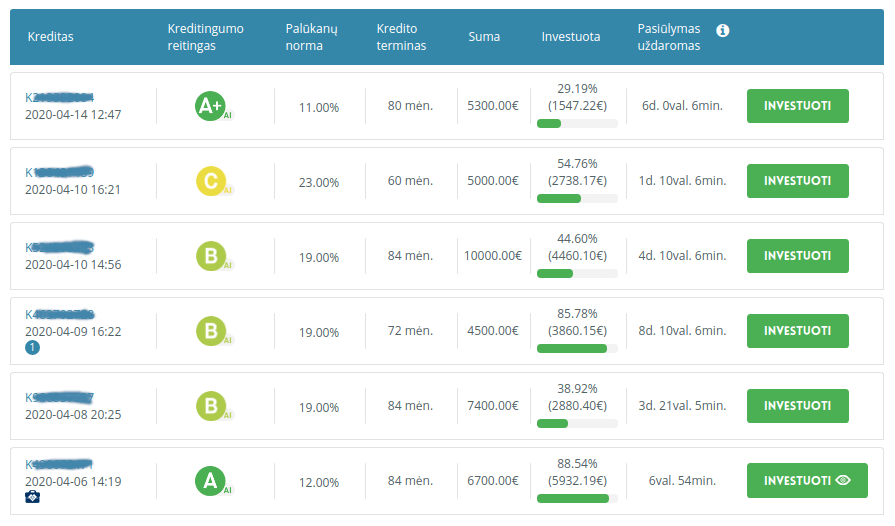Screen dimensions: 895x526
Task: Click the Investuota column header
Action: tap(571, 37)
